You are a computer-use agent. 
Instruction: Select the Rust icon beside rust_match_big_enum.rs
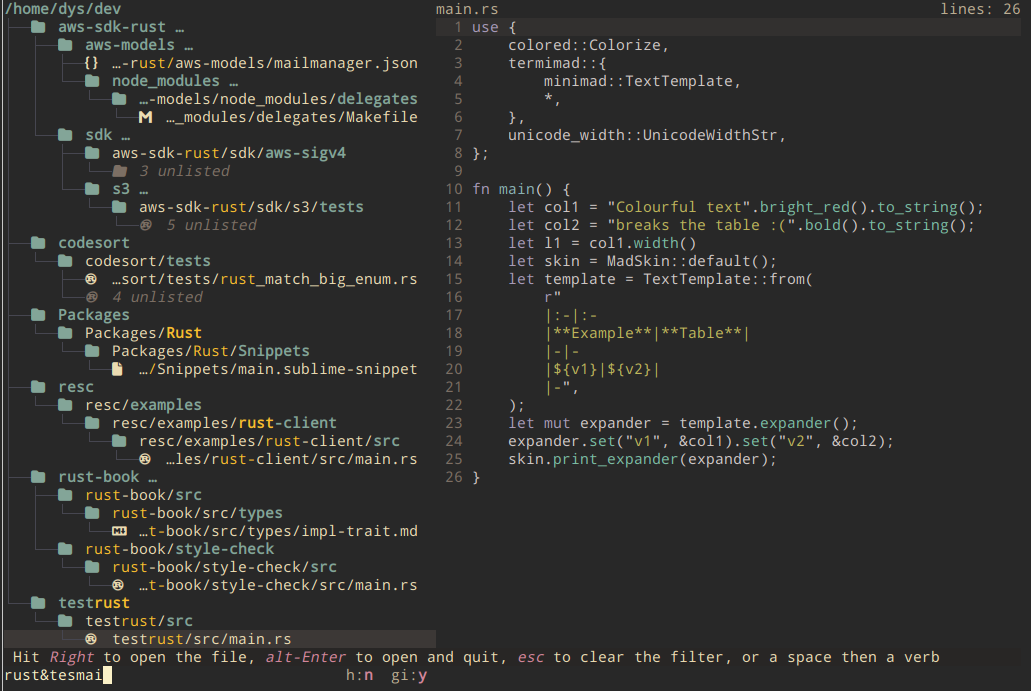(92, 279)
